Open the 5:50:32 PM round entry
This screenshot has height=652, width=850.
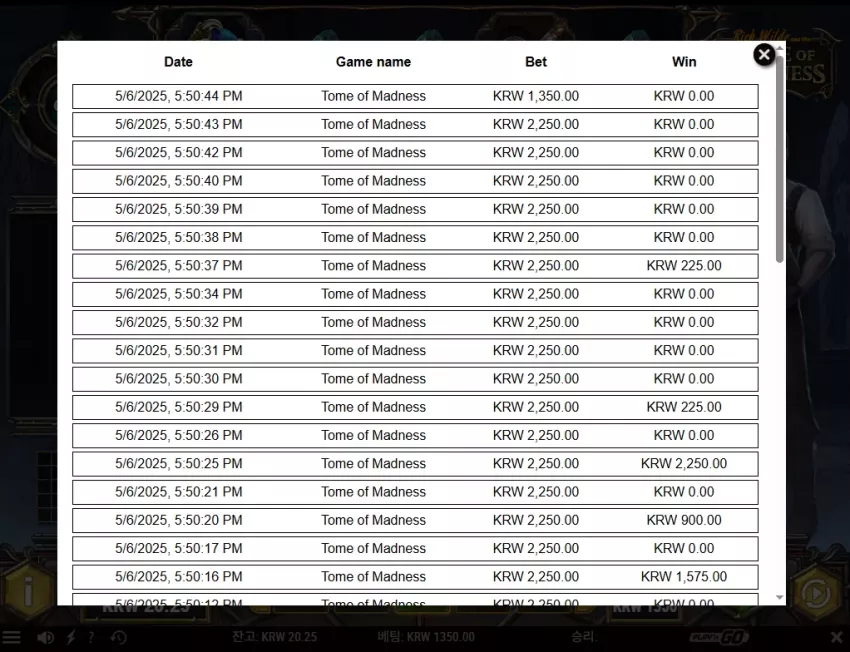pyautogui.click(x=415, y=322)
